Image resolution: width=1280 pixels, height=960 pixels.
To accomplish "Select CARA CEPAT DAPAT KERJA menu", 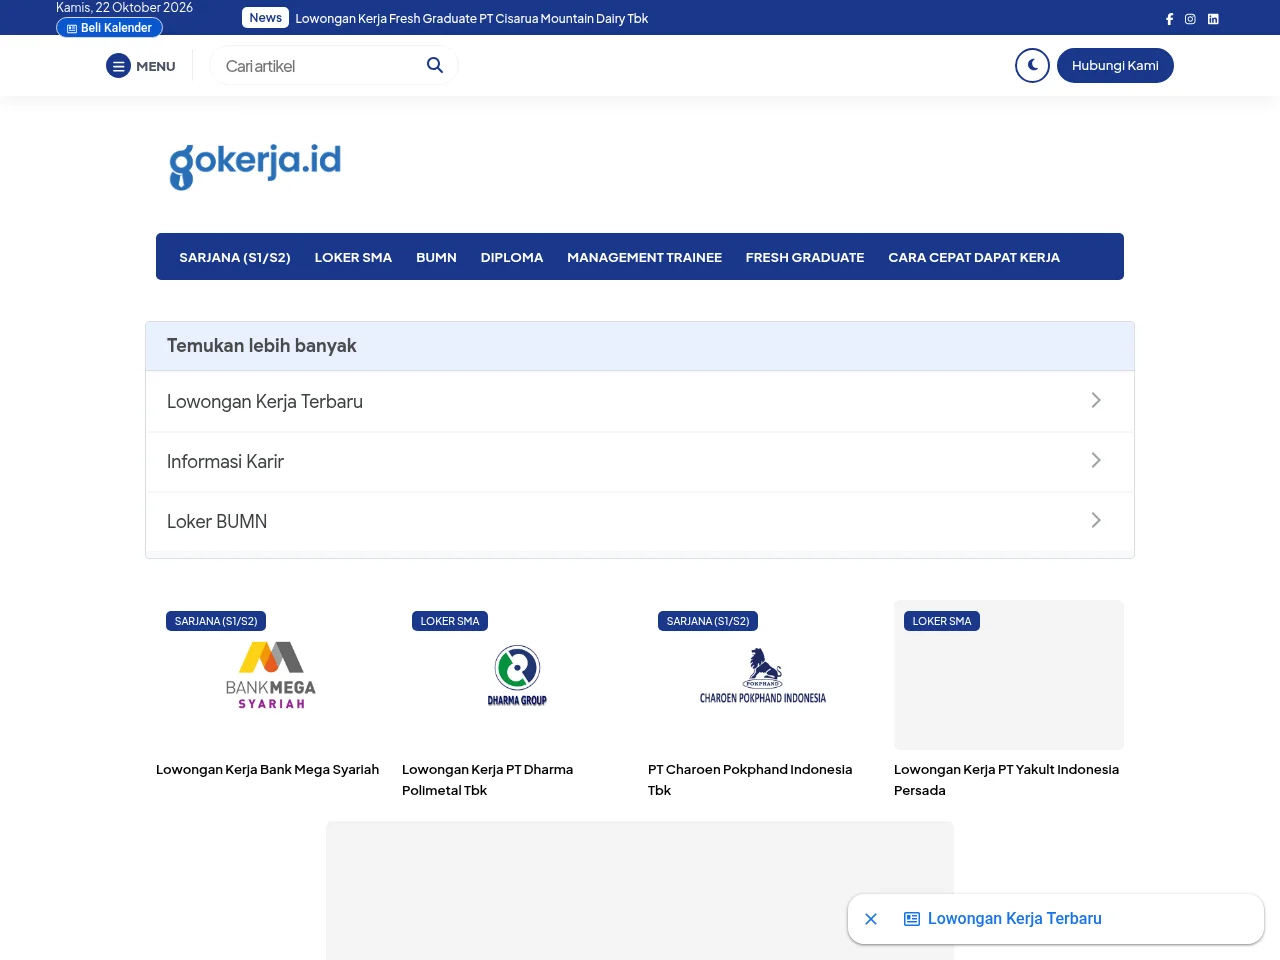I will [x=974, y=257].
